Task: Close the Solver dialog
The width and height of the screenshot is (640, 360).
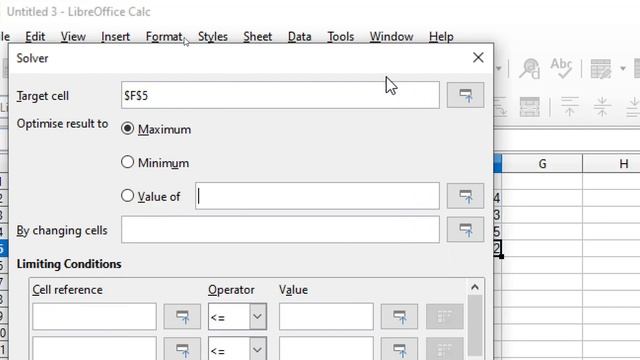Action: point(478,58)
